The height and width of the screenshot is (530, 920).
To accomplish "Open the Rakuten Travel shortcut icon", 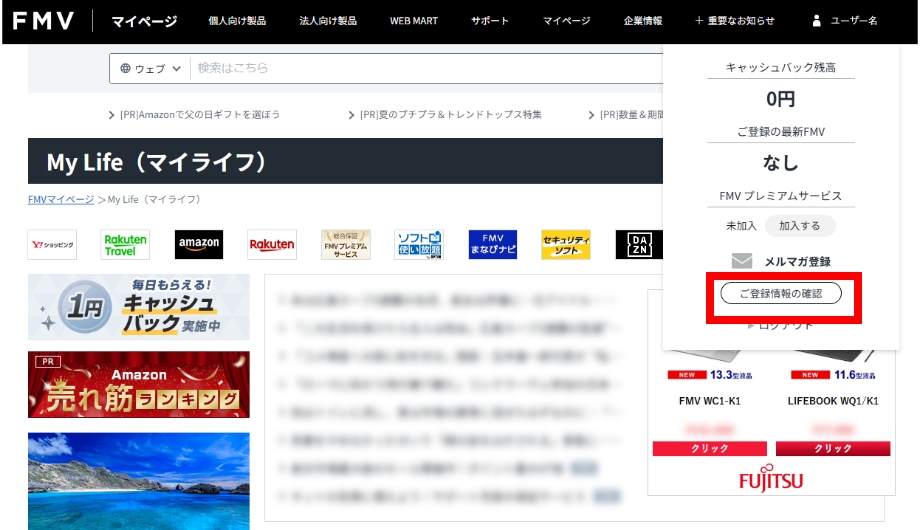I will (125, 245).
